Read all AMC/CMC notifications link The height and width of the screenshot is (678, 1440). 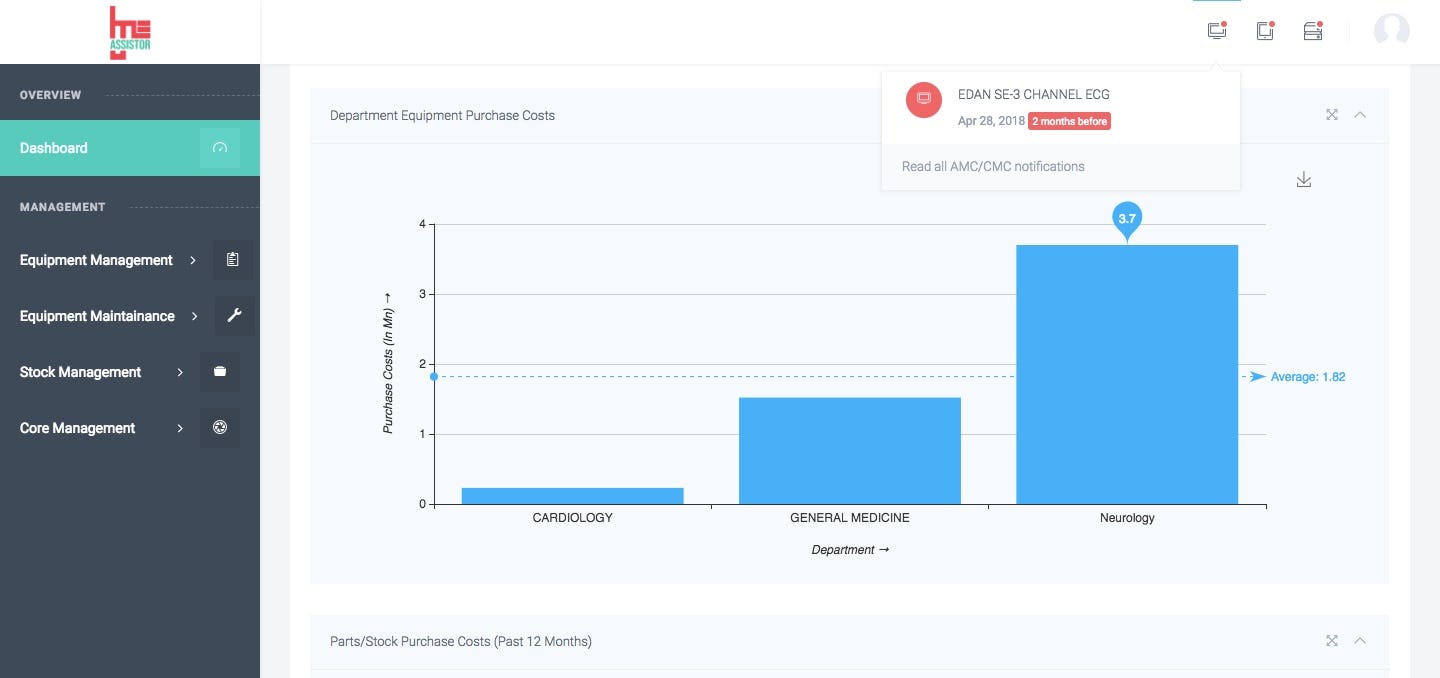[993, 167]
